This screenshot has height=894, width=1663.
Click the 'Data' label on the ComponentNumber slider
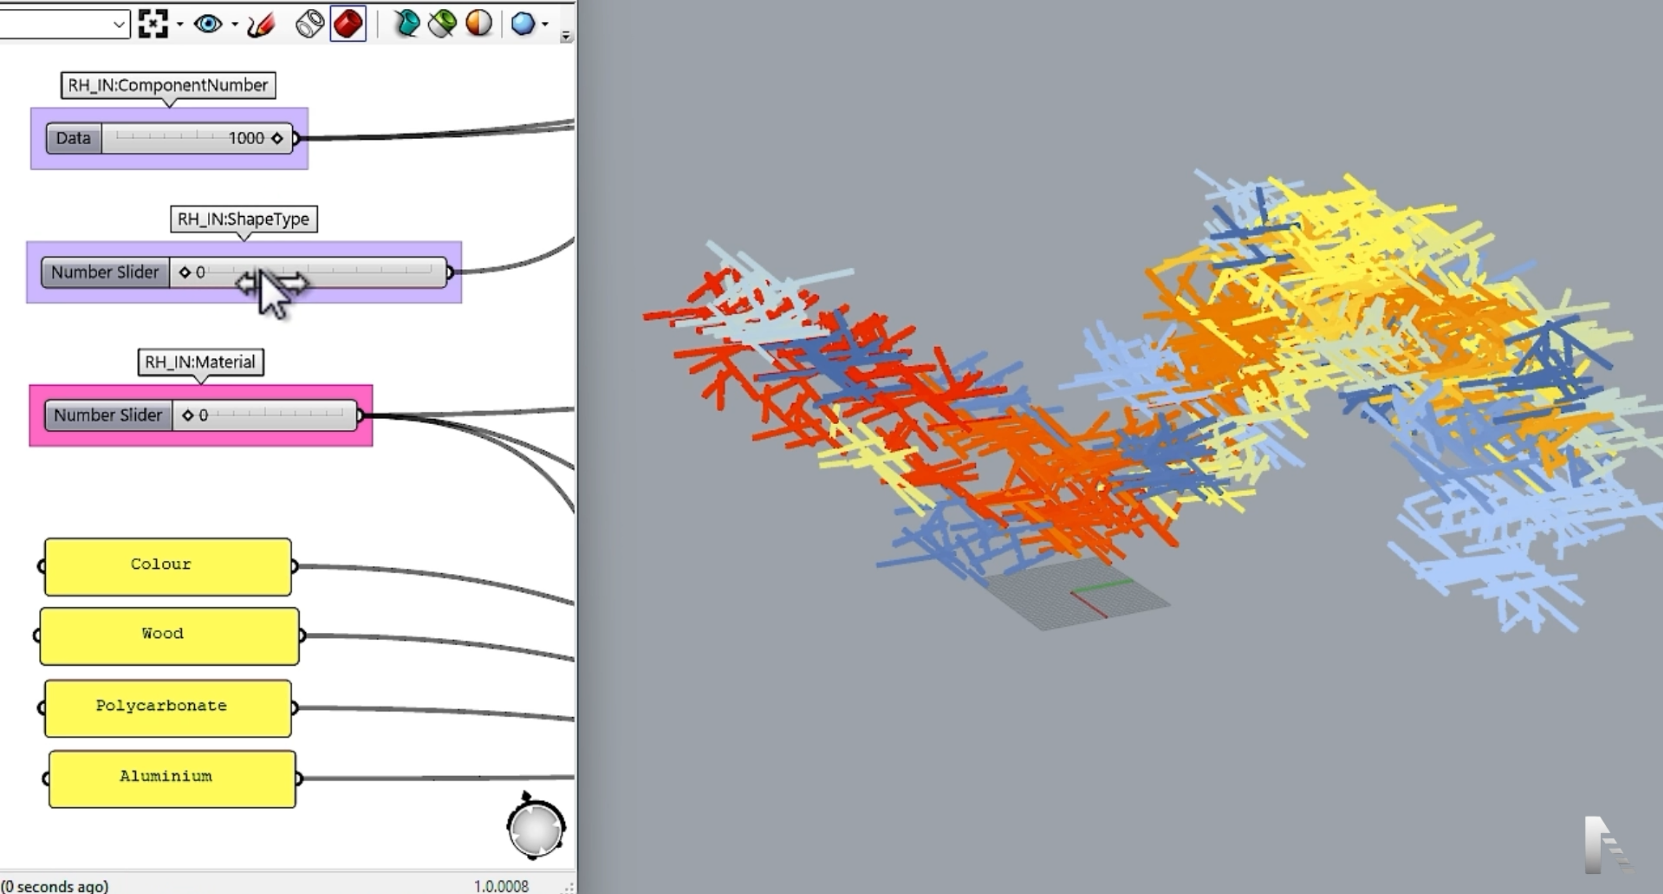(x=73, y=138)
